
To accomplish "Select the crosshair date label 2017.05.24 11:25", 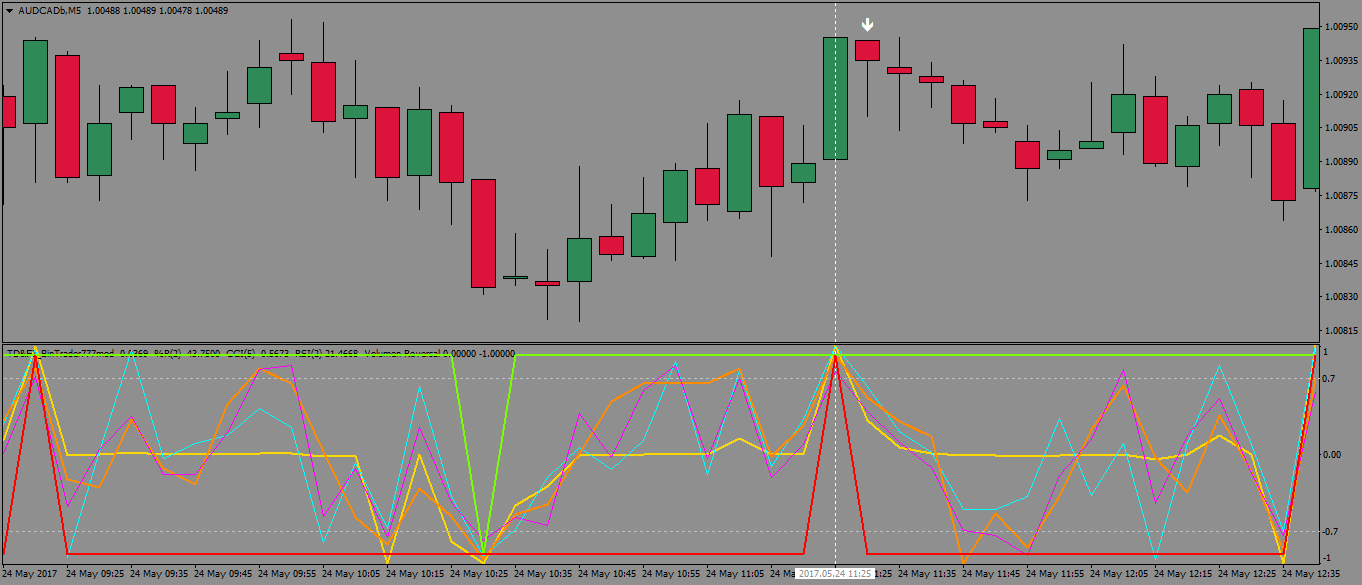I will coord(835,574).
